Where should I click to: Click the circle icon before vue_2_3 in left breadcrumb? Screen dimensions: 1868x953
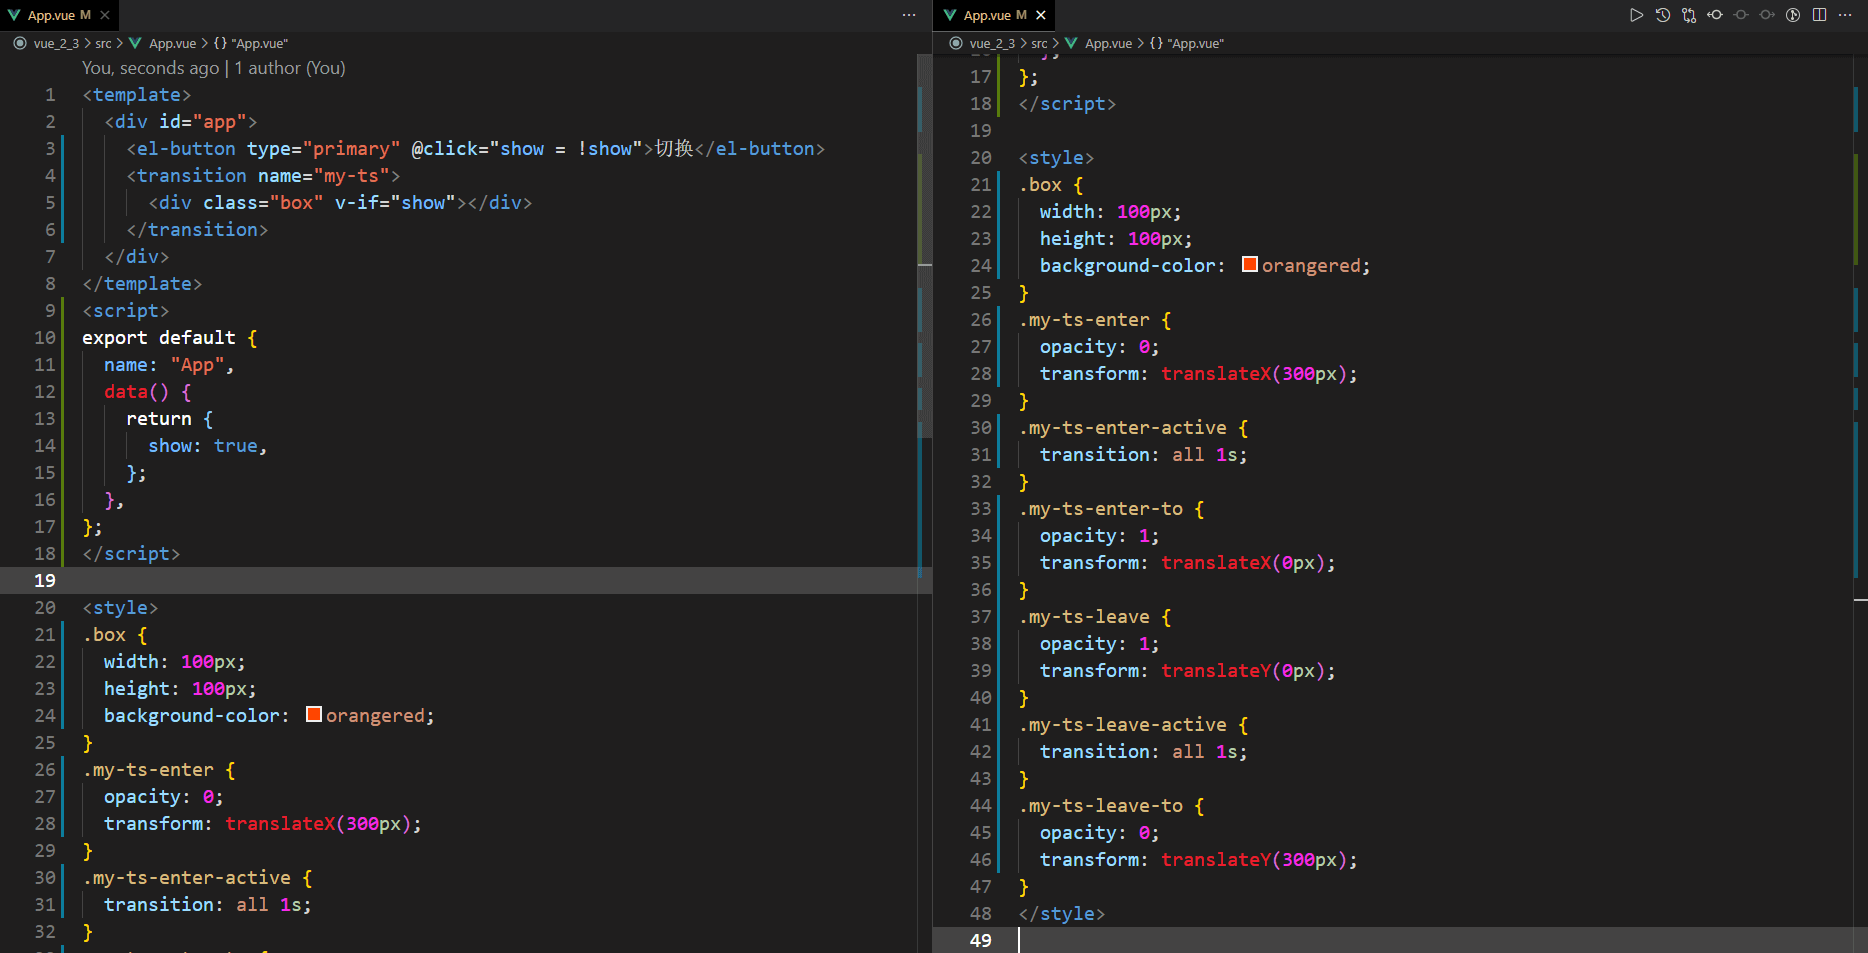point(20,44)
